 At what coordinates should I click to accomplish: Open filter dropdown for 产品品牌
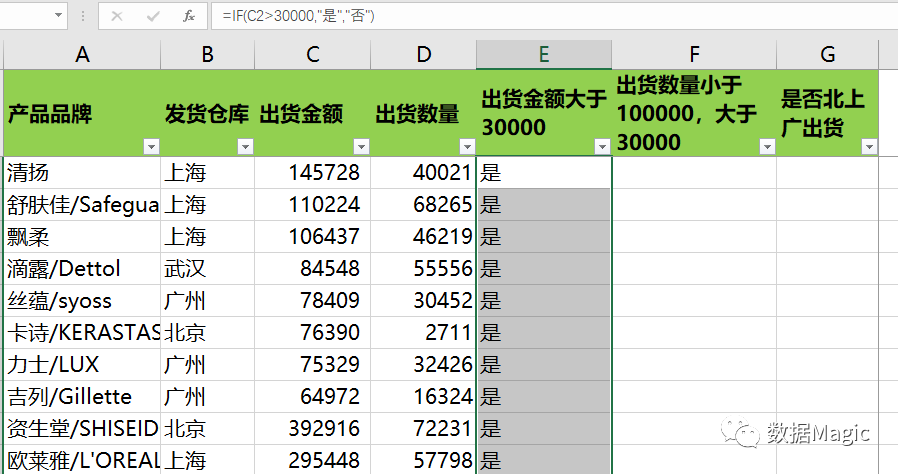[151, 147]
